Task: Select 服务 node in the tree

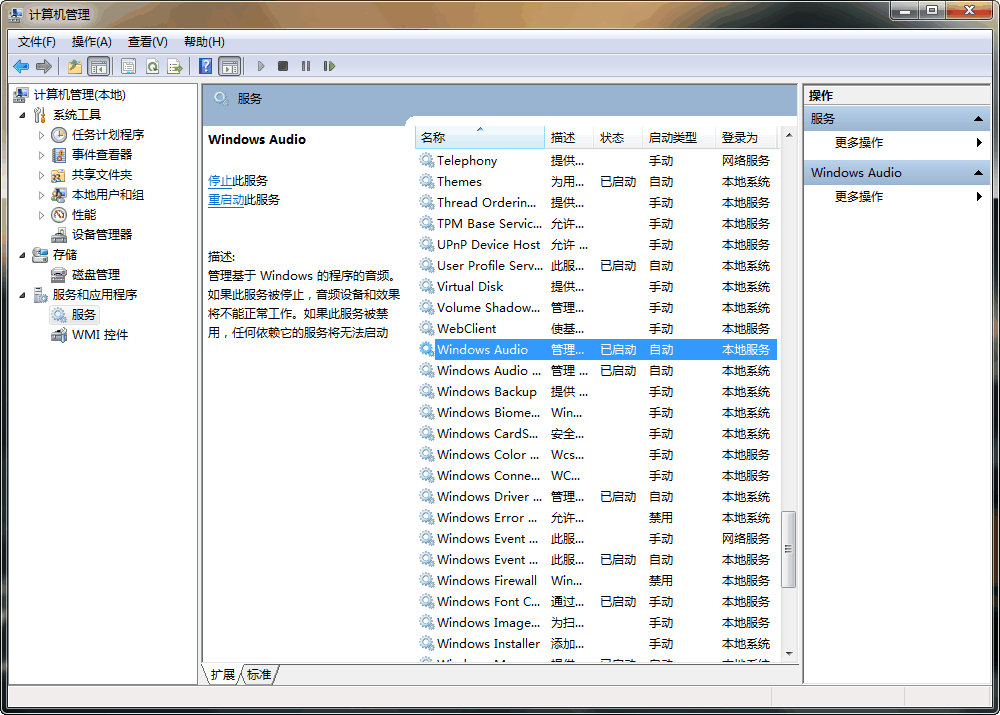Action: 84,314
